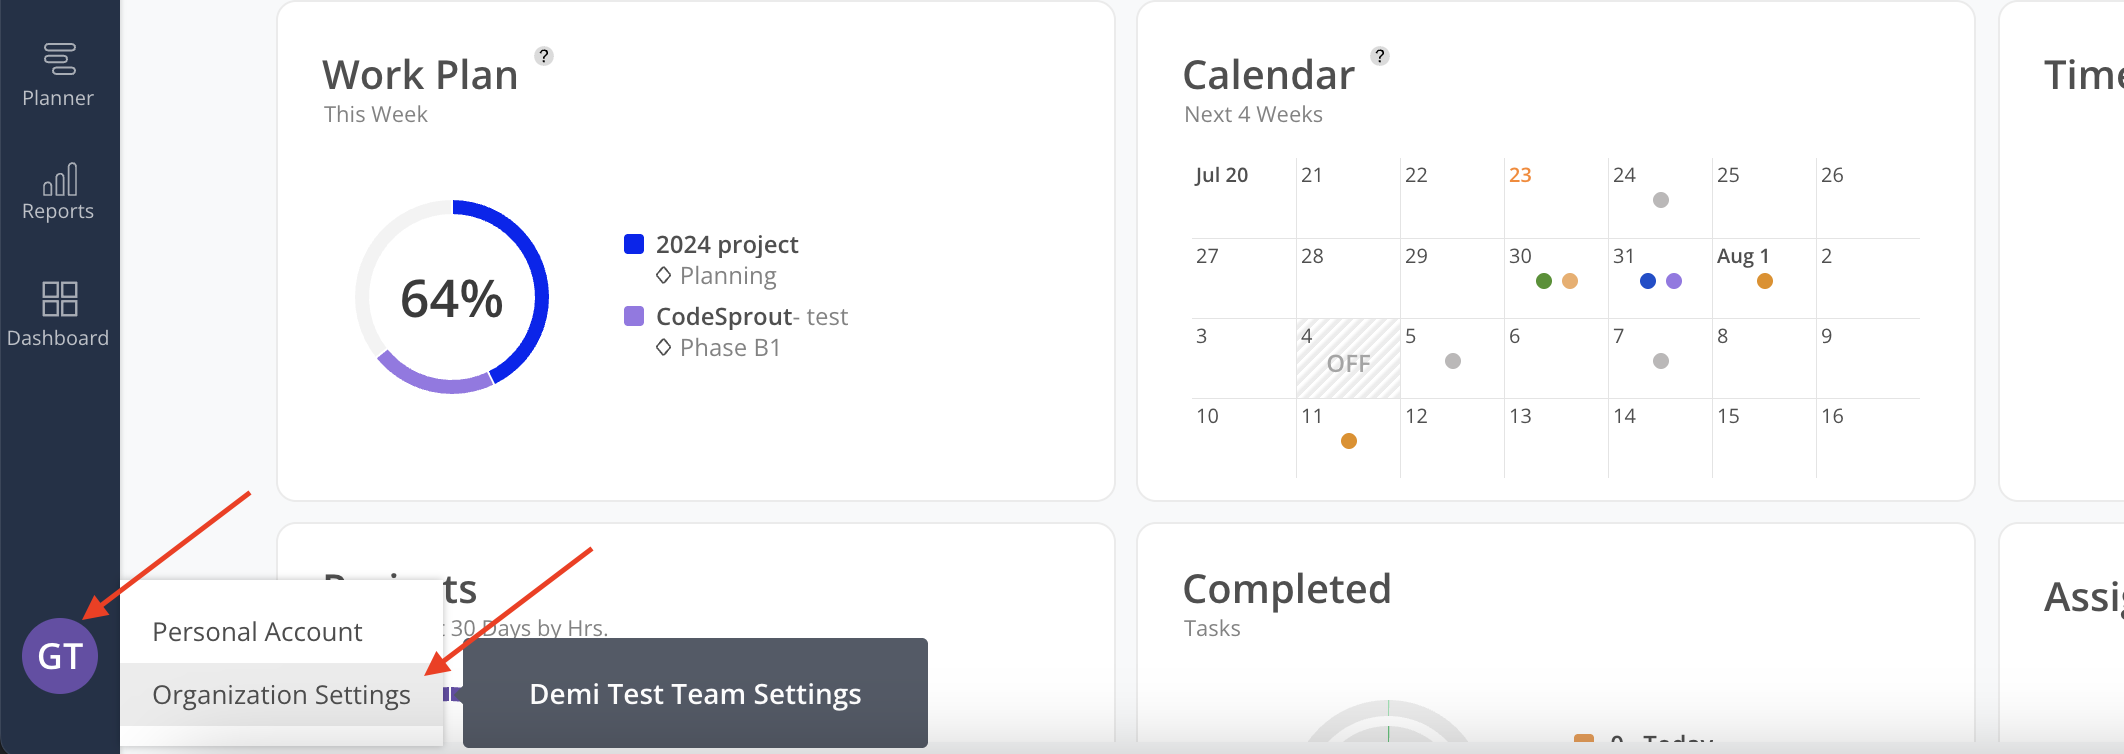
Task: Open Work Plan help question mark
Action: point(544,56)
